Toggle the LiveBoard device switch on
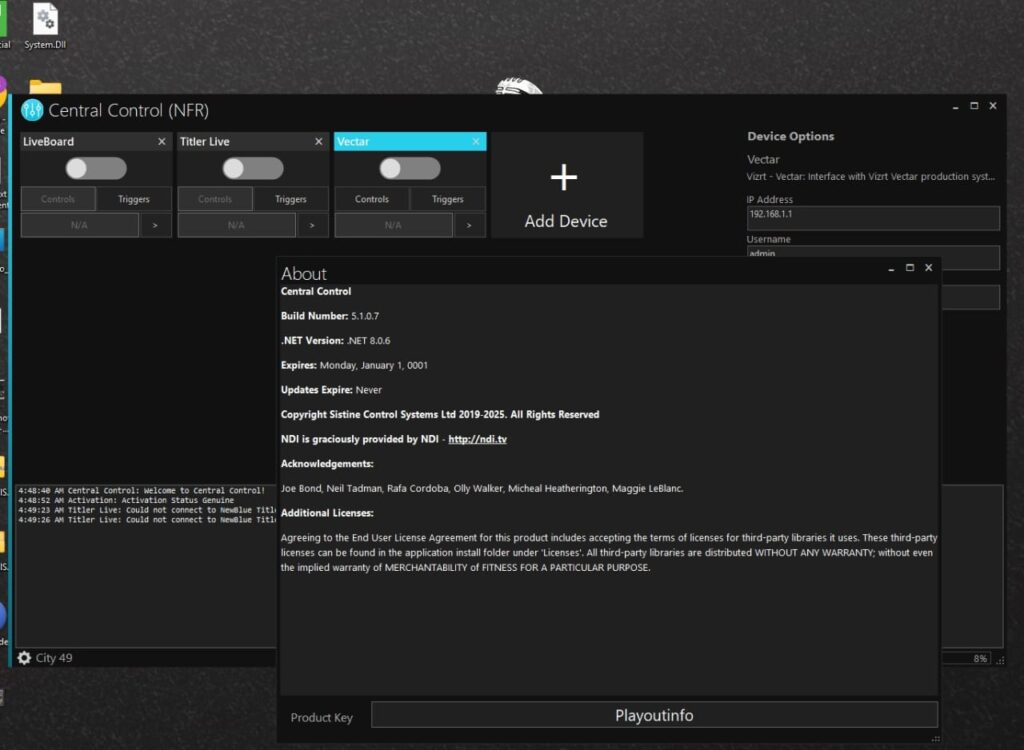Screen dimensions: 1024x750 (x=96, y=169)
